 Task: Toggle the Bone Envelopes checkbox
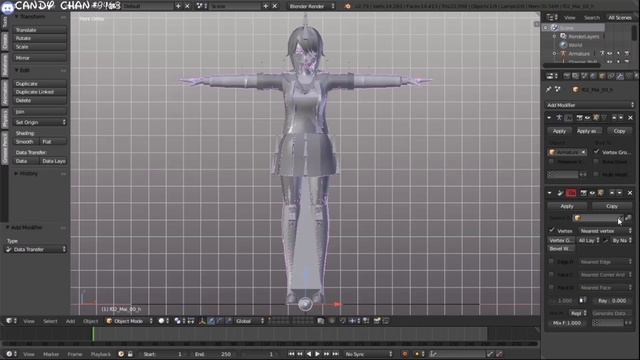tap(596, 162)
